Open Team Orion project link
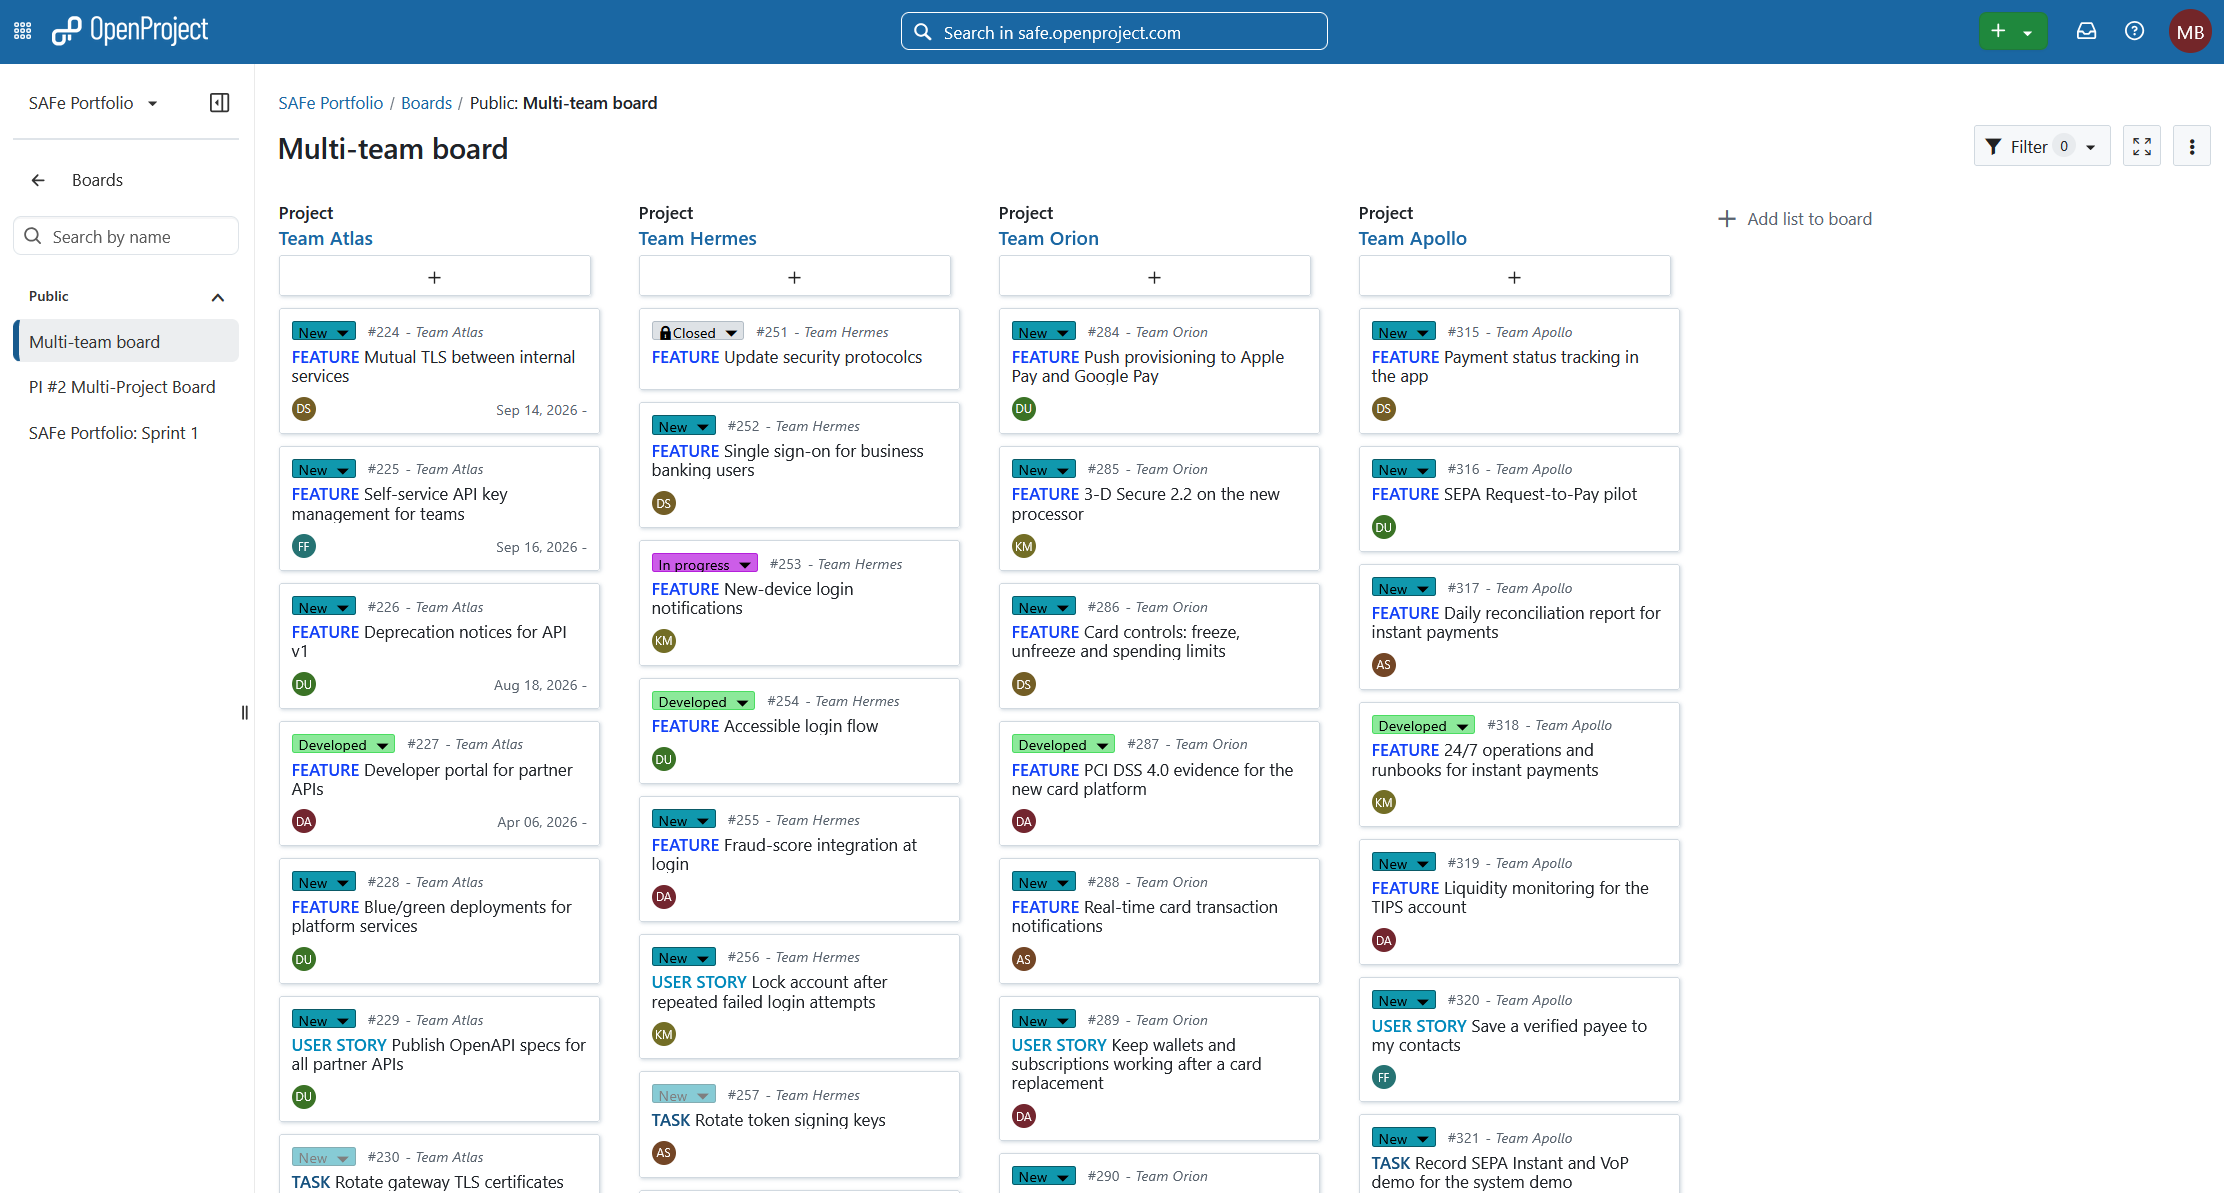The image size is (2224, 1193). (1049, 238)
